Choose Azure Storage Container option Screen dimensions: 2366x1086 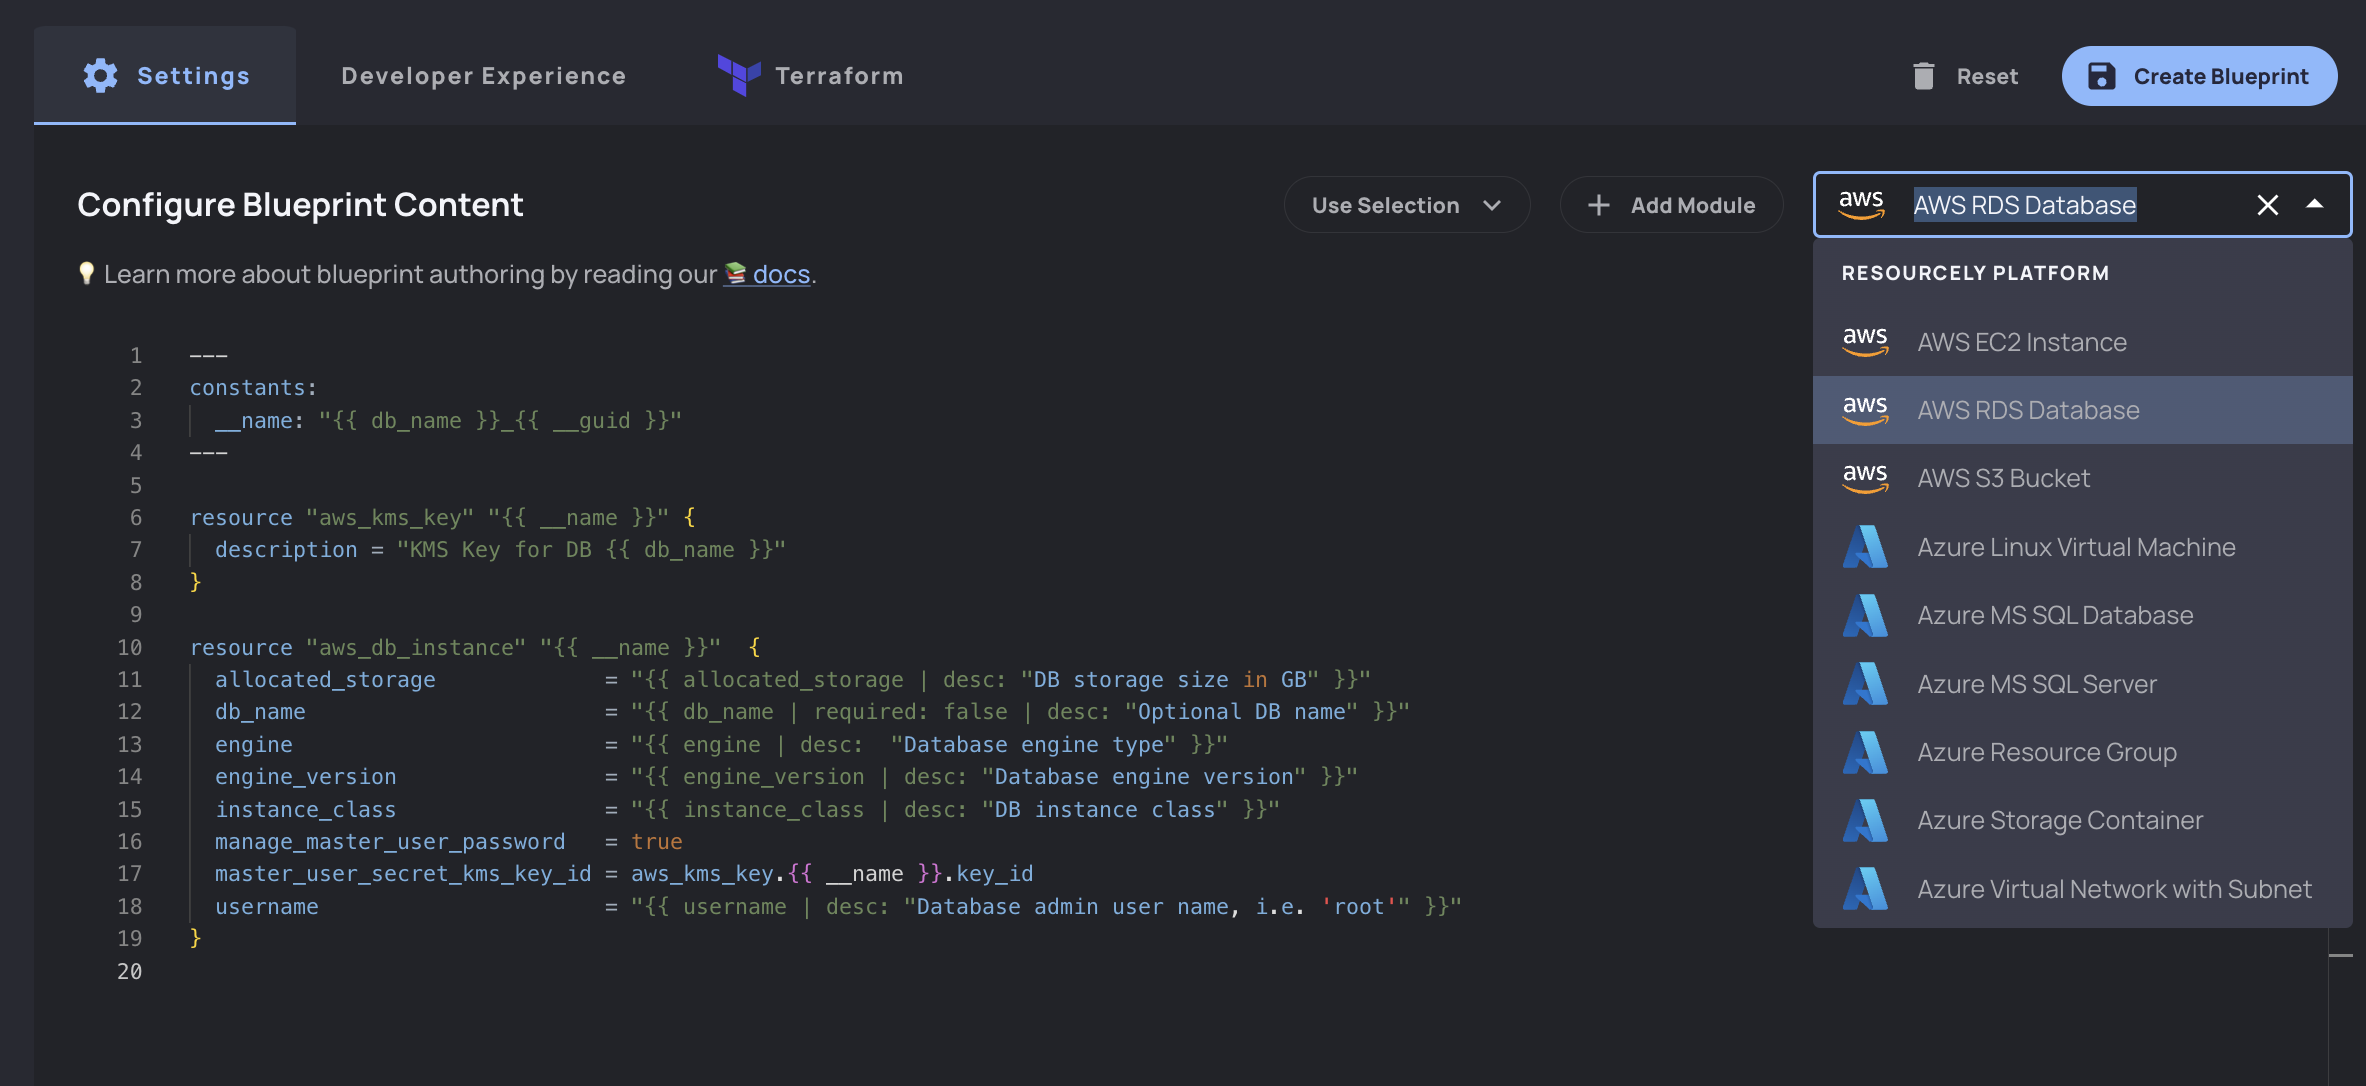point(2082,820)
